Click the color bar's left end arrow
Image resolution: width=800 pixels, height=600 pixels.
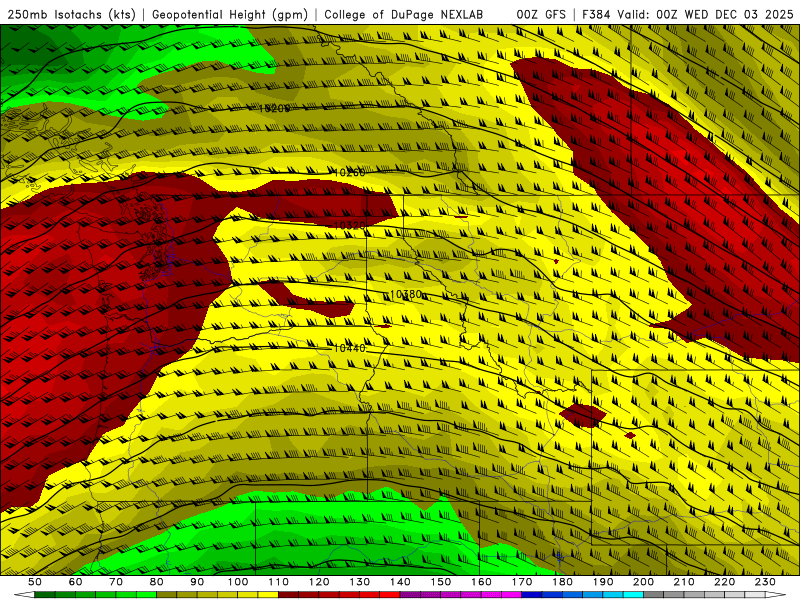point(24,595)
